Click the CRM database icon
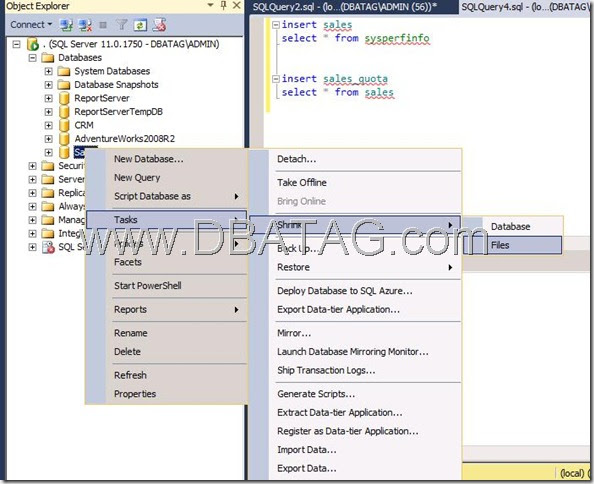 point(64,125)
